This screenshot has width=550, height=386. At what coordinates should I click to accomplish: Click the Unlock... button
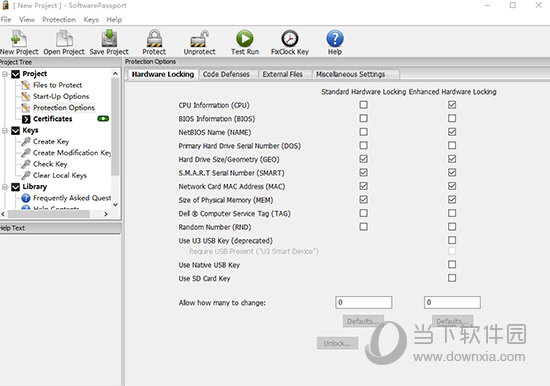coord(337,343)
